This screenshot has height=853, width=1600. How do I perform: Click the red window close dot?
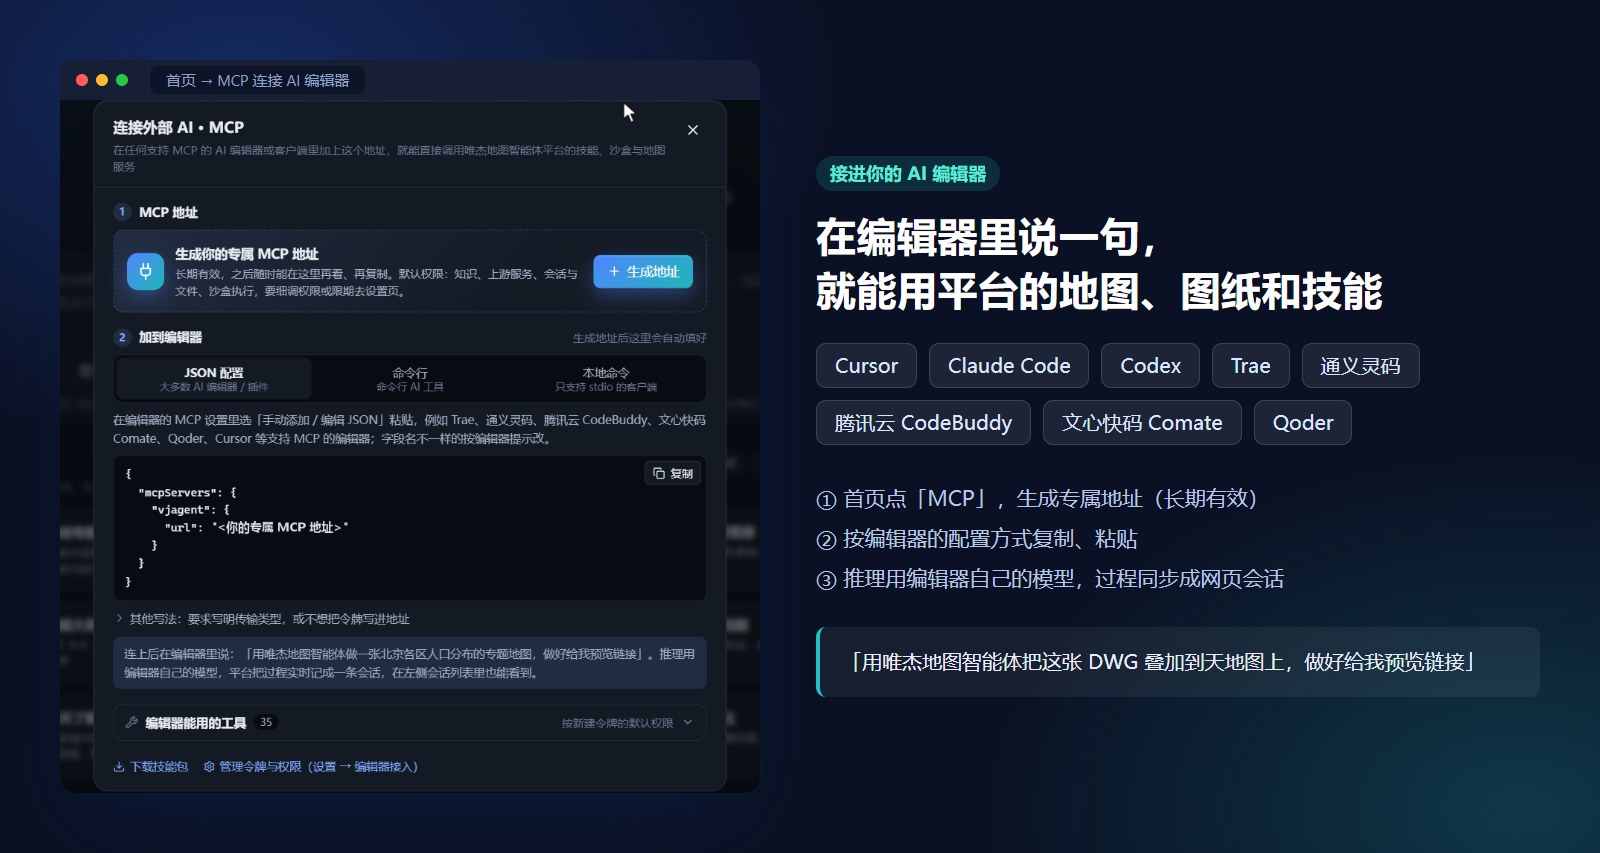[x=82, y=80]
